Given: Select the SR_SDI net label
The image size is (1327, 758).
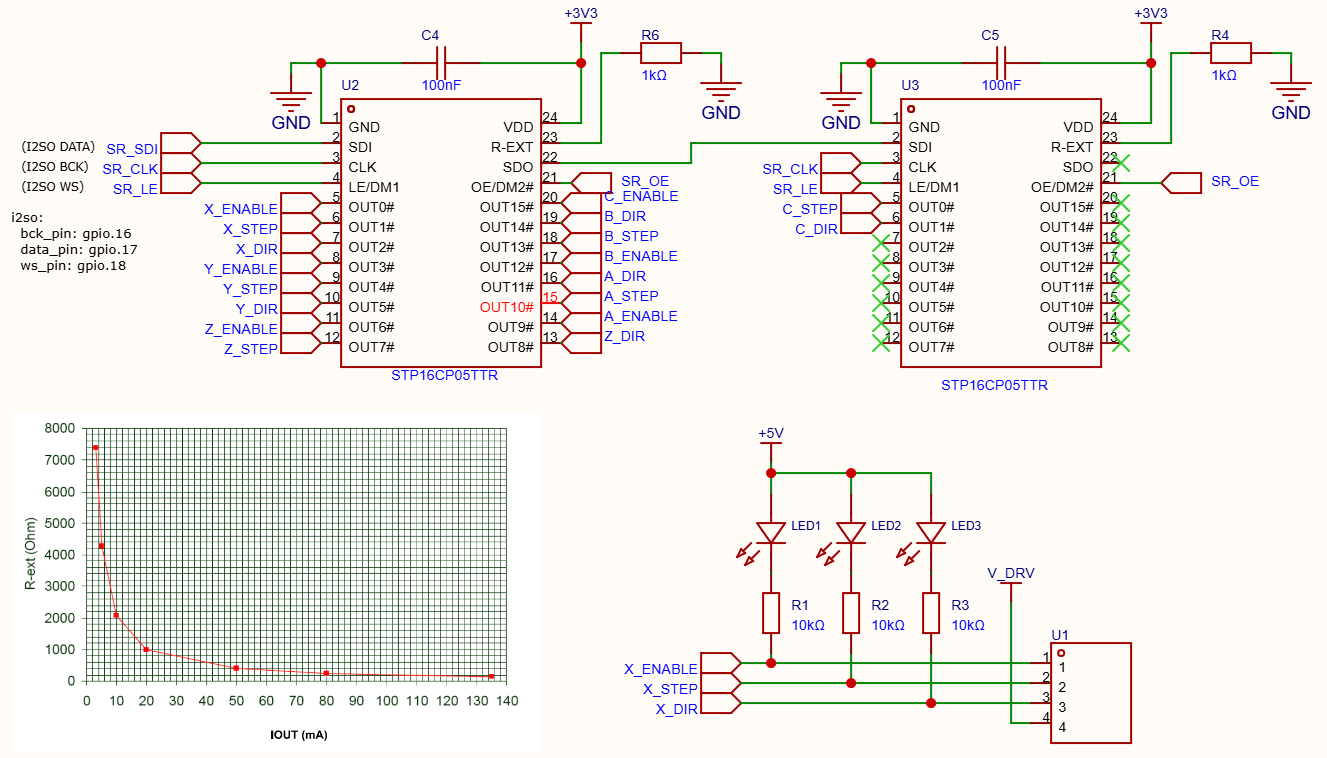Looking at the screenshot, I should coord(132,149).
